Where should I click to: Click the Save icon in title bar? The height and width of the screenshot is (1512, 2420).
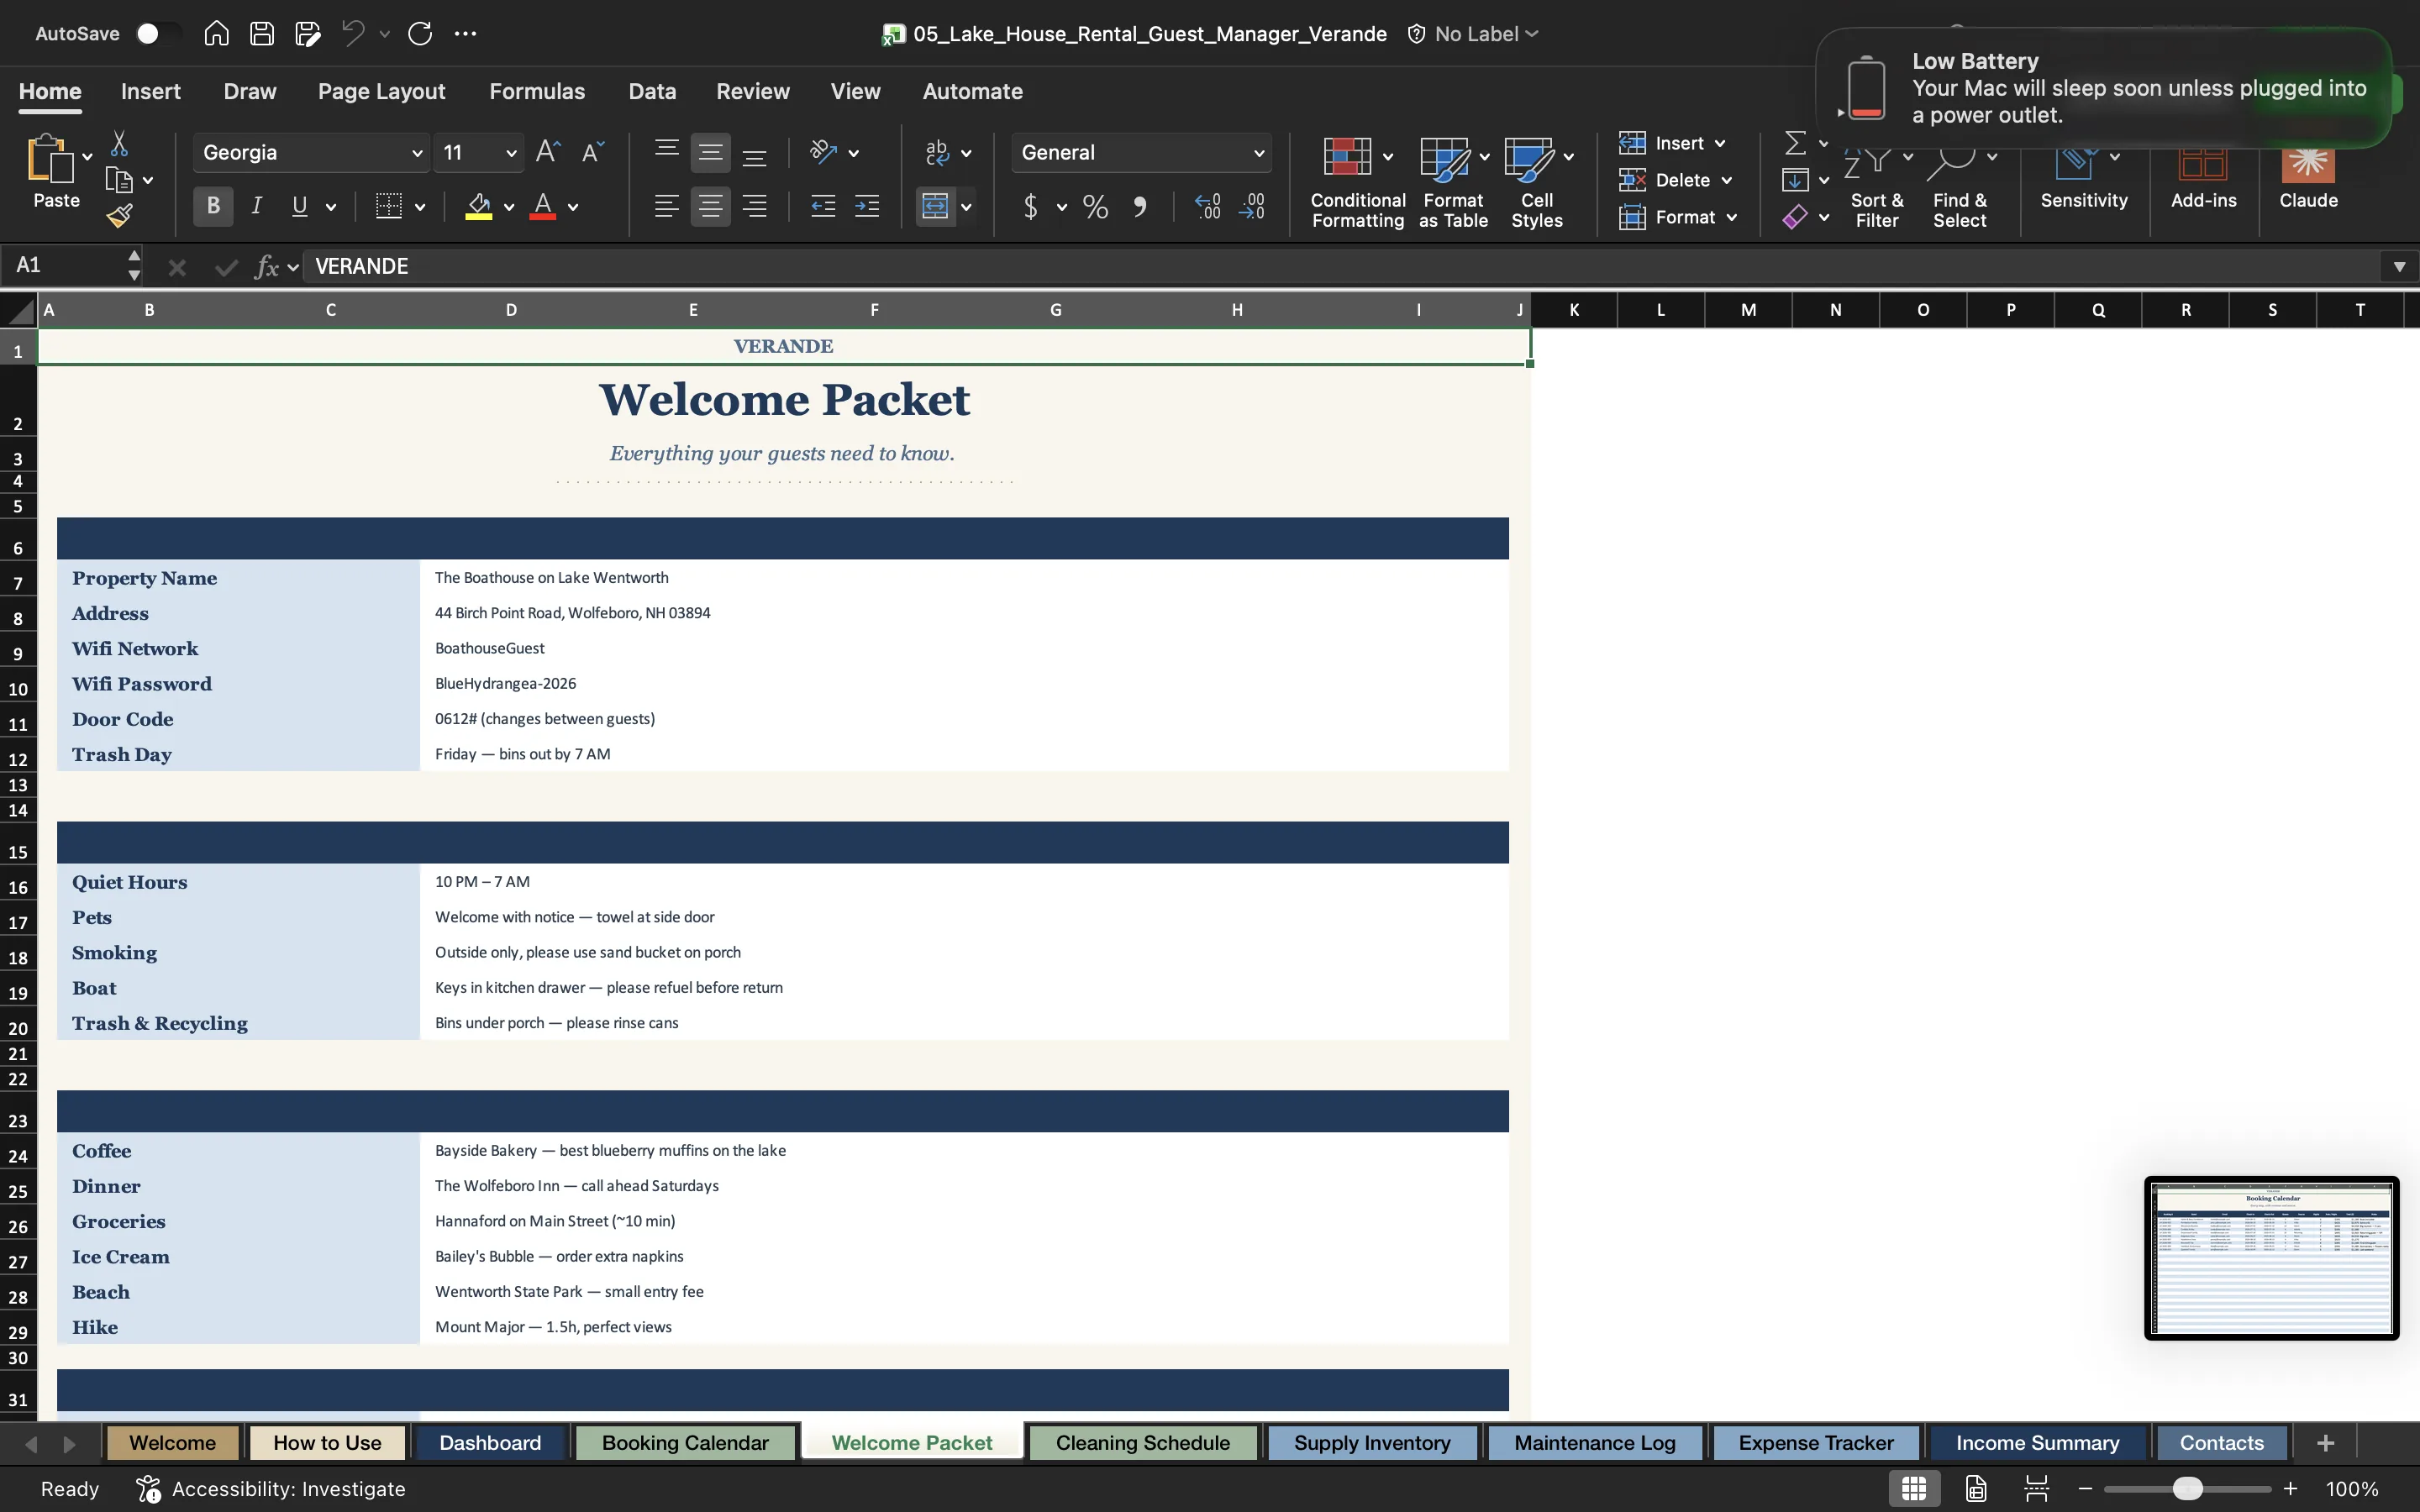tap(262, 34)
